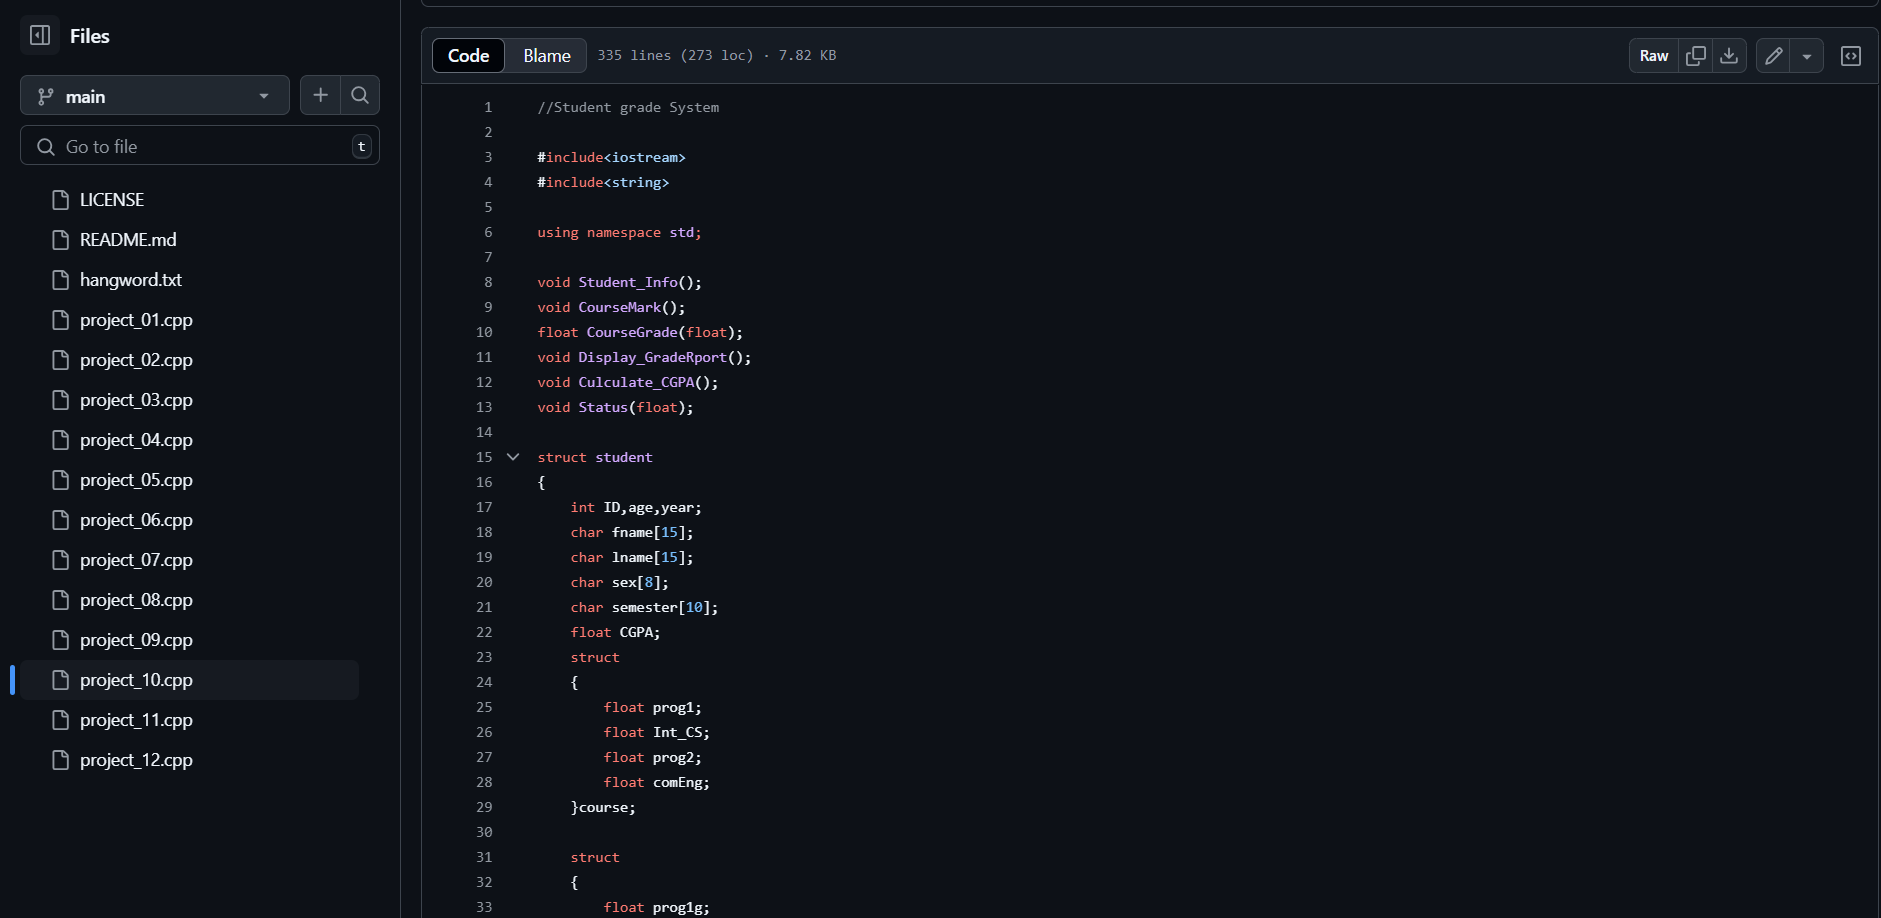
Task: Select project_10.cpp in file tree
Action: click(190, 680)
